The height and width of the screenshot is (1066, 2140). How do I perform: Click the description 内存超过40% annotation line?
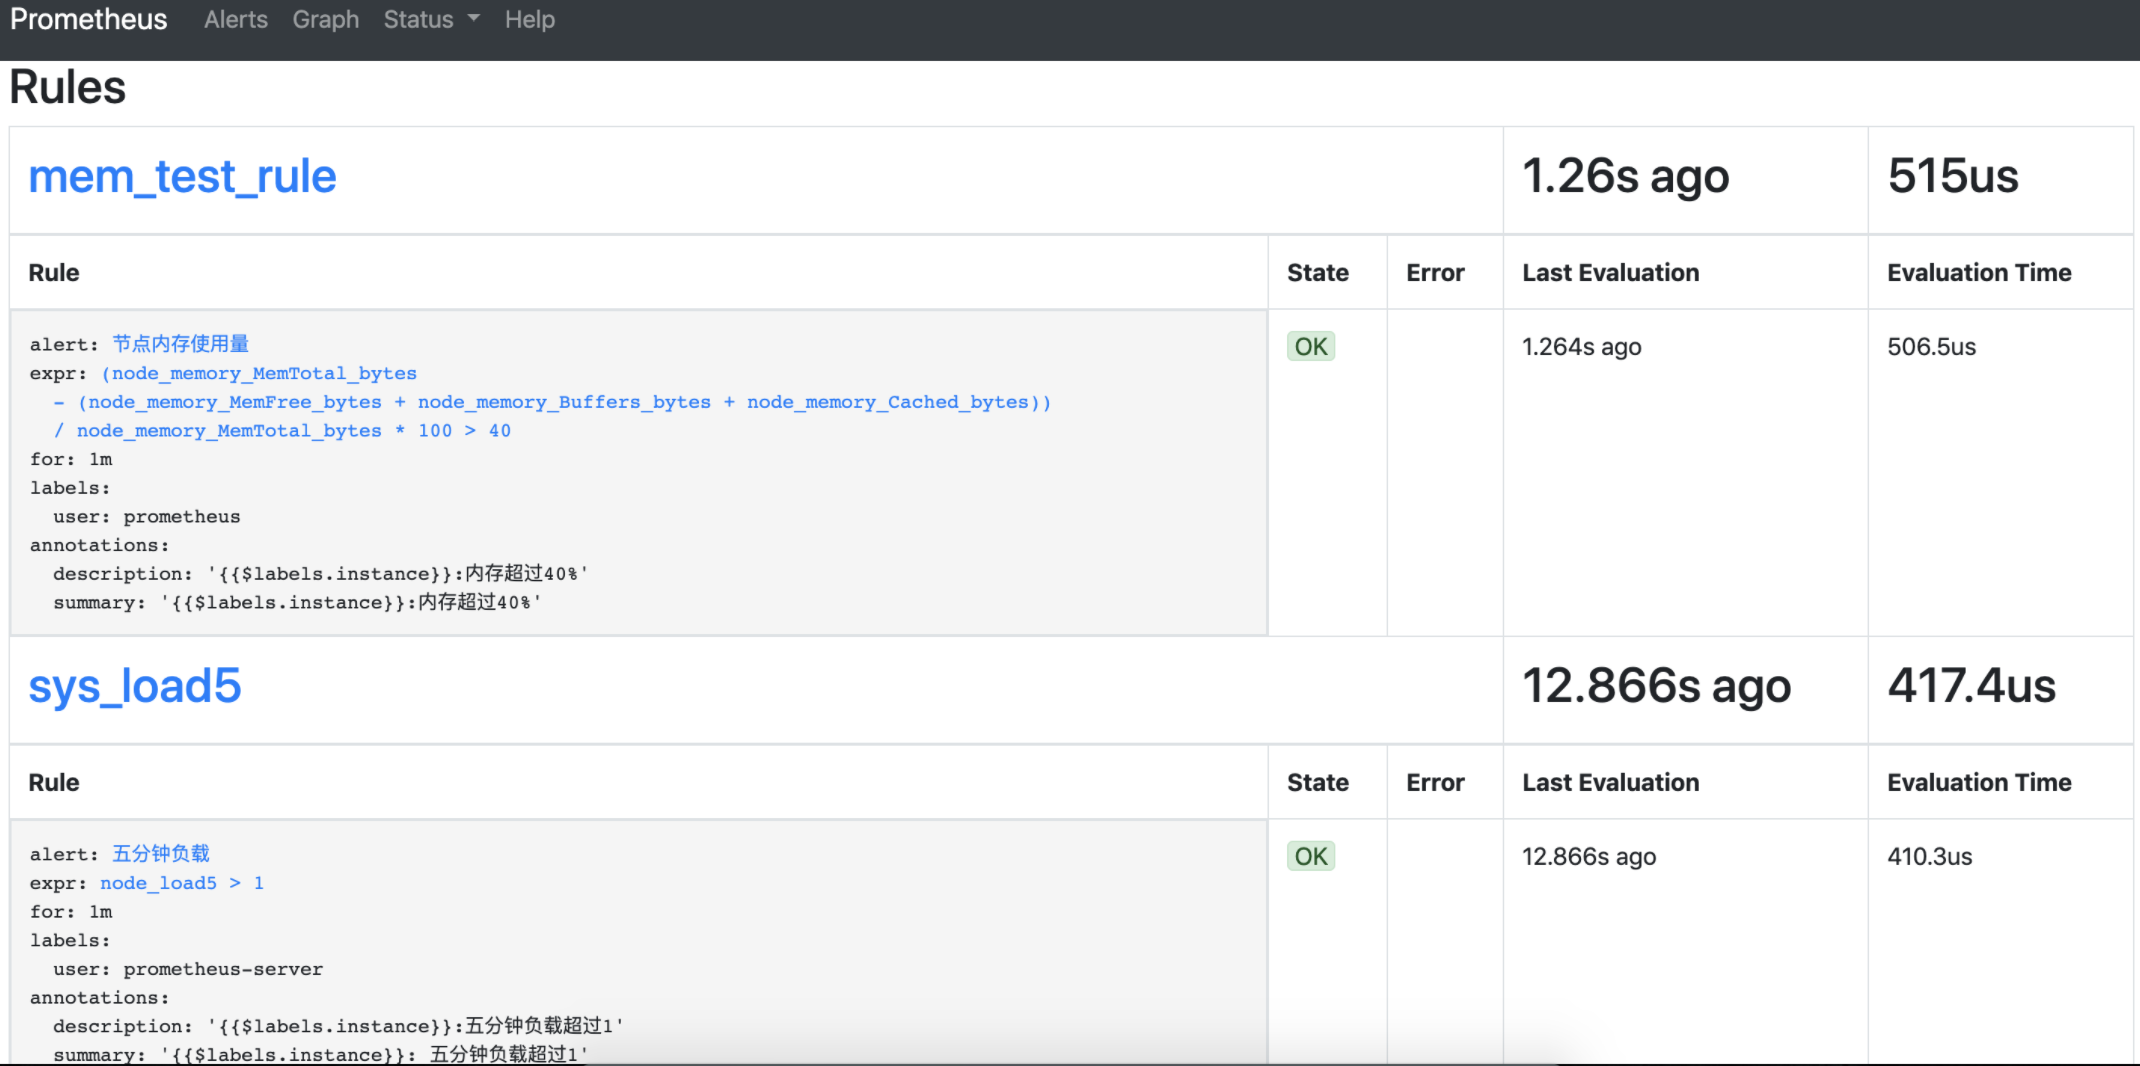tap(321, 574)
